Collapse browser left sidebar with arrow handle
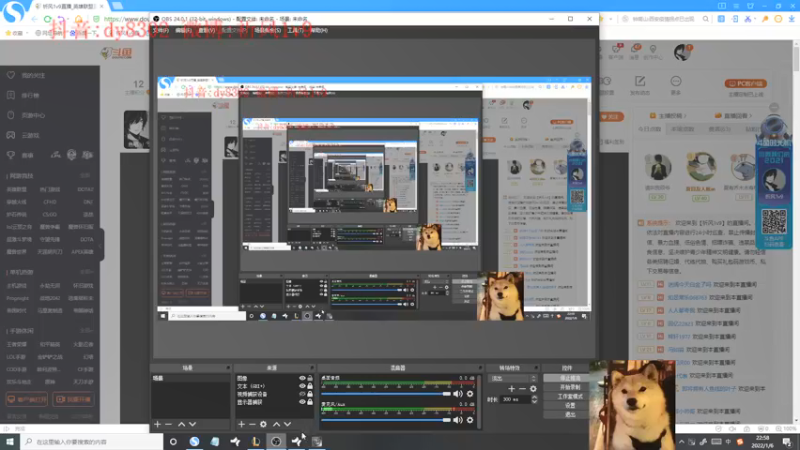The height and width of the screenshot is (450, 800). 101,245
